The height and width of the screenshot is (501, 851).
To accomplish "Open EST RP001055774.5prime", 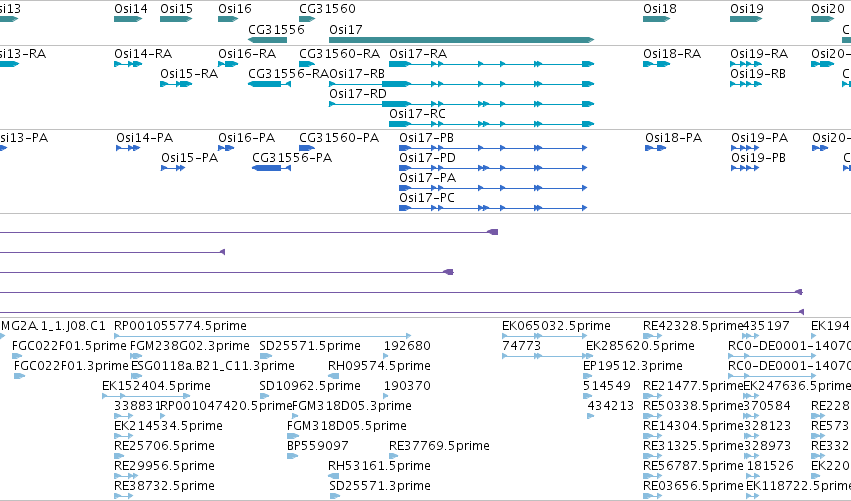I will point(180,326).
